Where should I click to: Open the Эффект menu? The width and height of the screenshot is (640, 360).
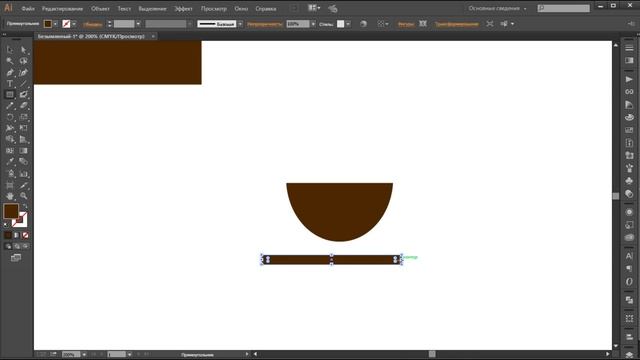pos(183,9)
